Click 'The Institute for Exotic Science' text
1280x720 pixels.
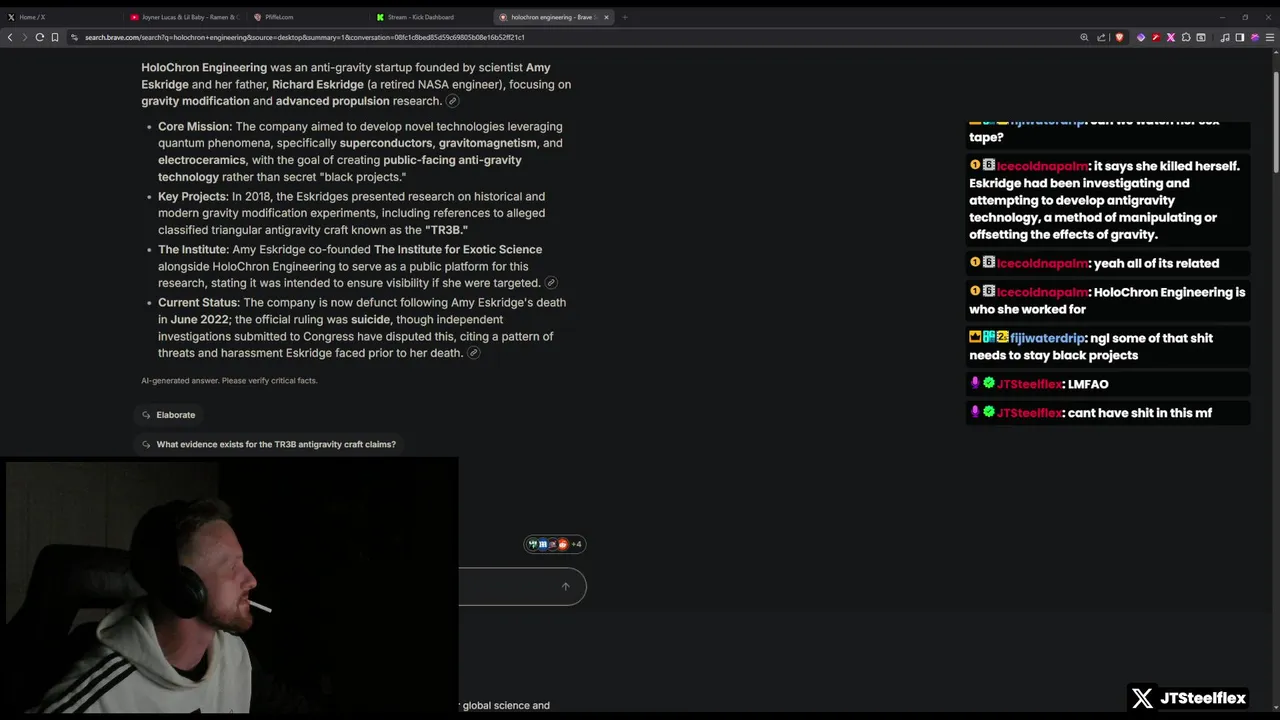pos(458,249)
